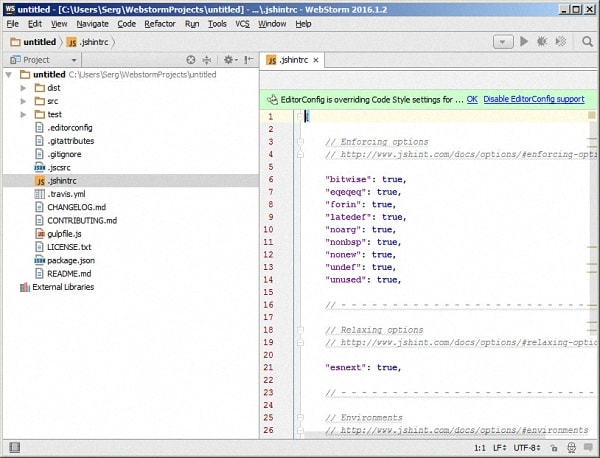600x458 pixels.
Task: Click the Collapse All icon in Project panel
Action: tap(207, 60)
